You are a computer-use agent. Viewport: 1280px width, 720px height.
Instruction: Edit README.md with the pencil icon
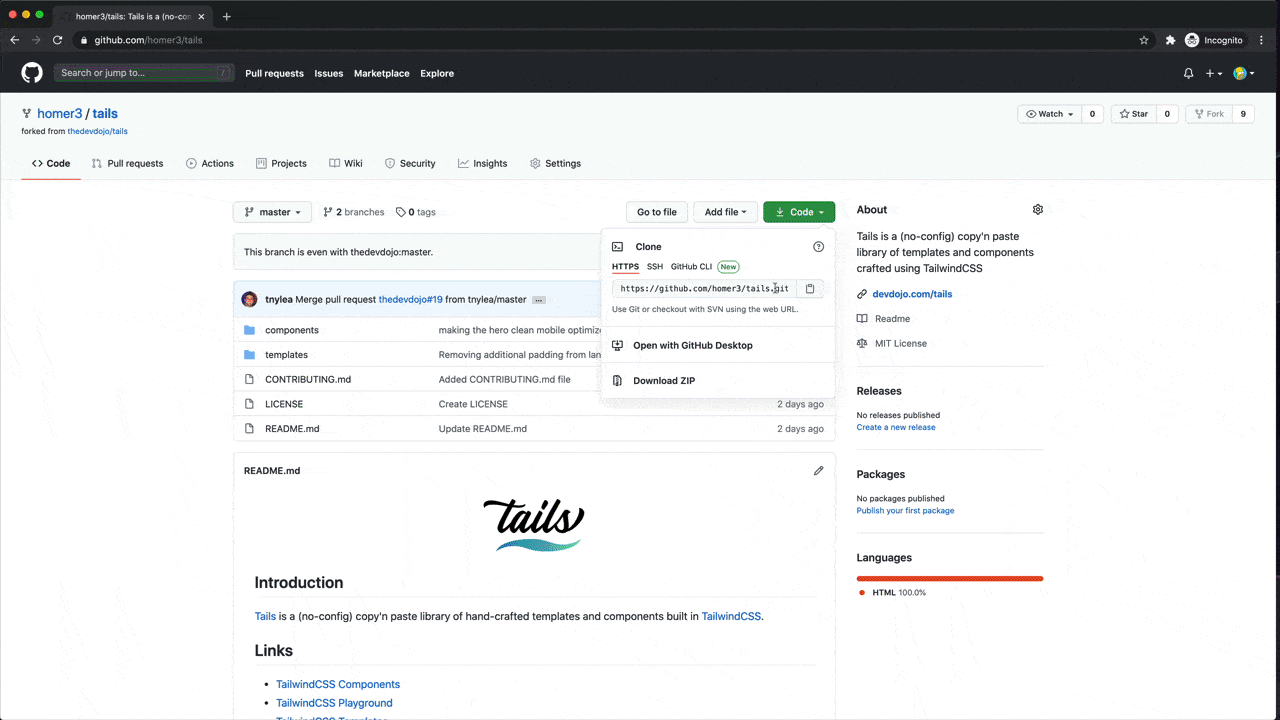click(x=818, y=470)
